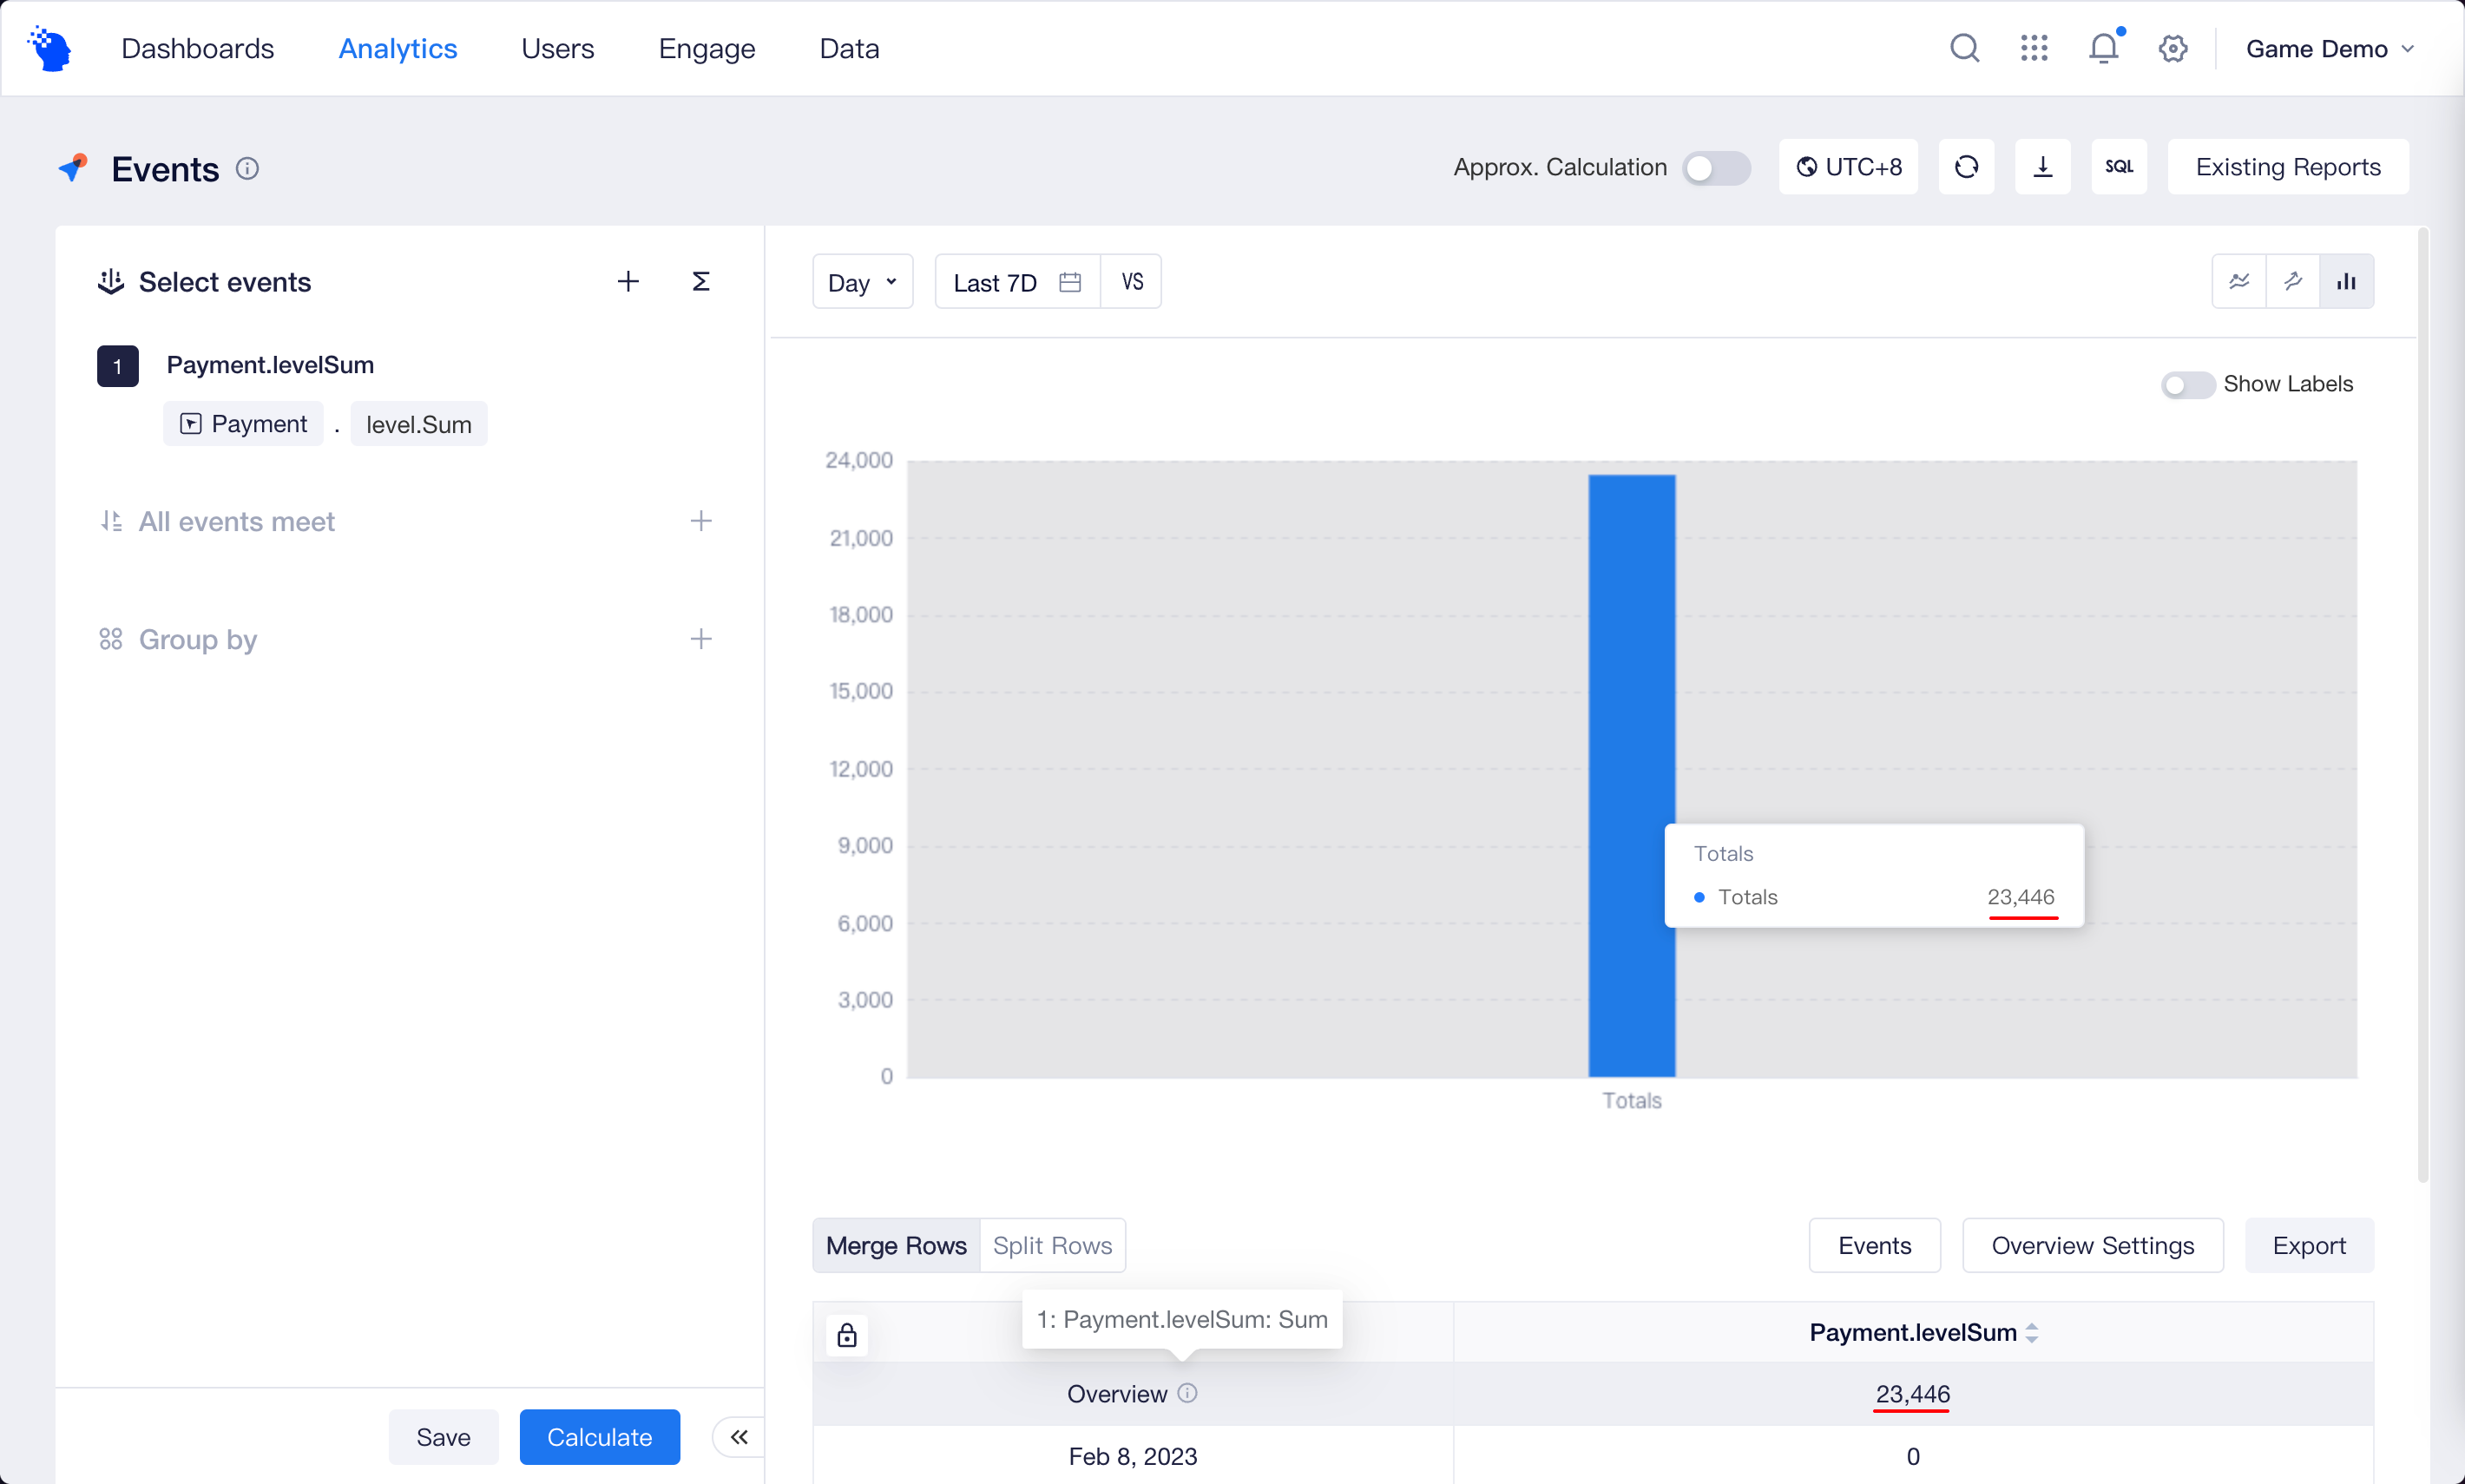The image size is (2465, 1484).
Task: Open the Dashboards menu
Action: click(197, 48)
